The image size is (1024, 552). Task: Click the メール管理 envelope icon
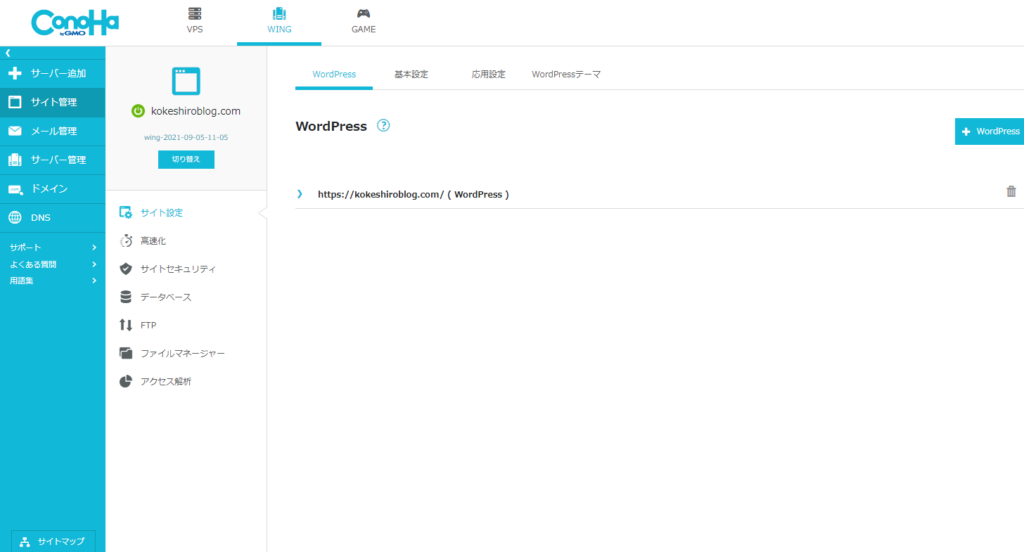click(15, 131)
